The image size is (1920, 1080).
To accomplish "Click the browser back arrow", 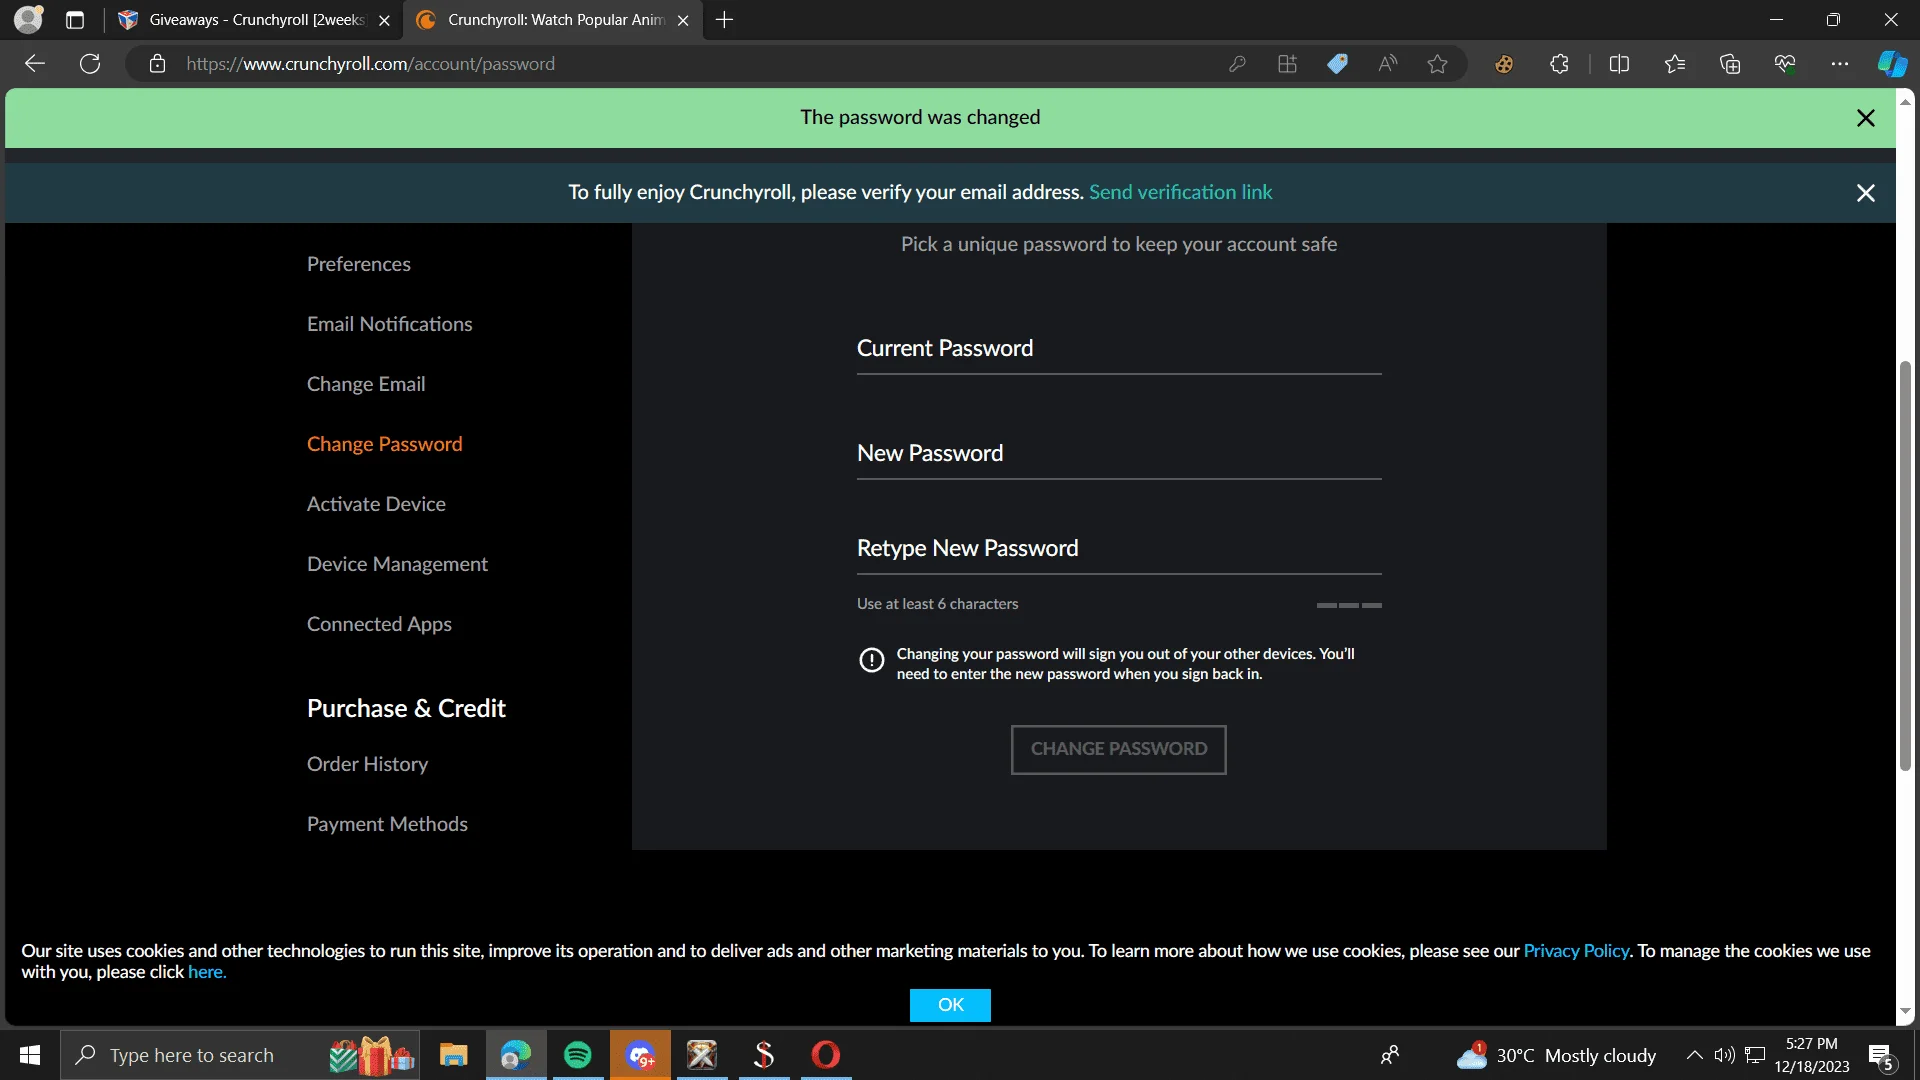I will 35,64.
